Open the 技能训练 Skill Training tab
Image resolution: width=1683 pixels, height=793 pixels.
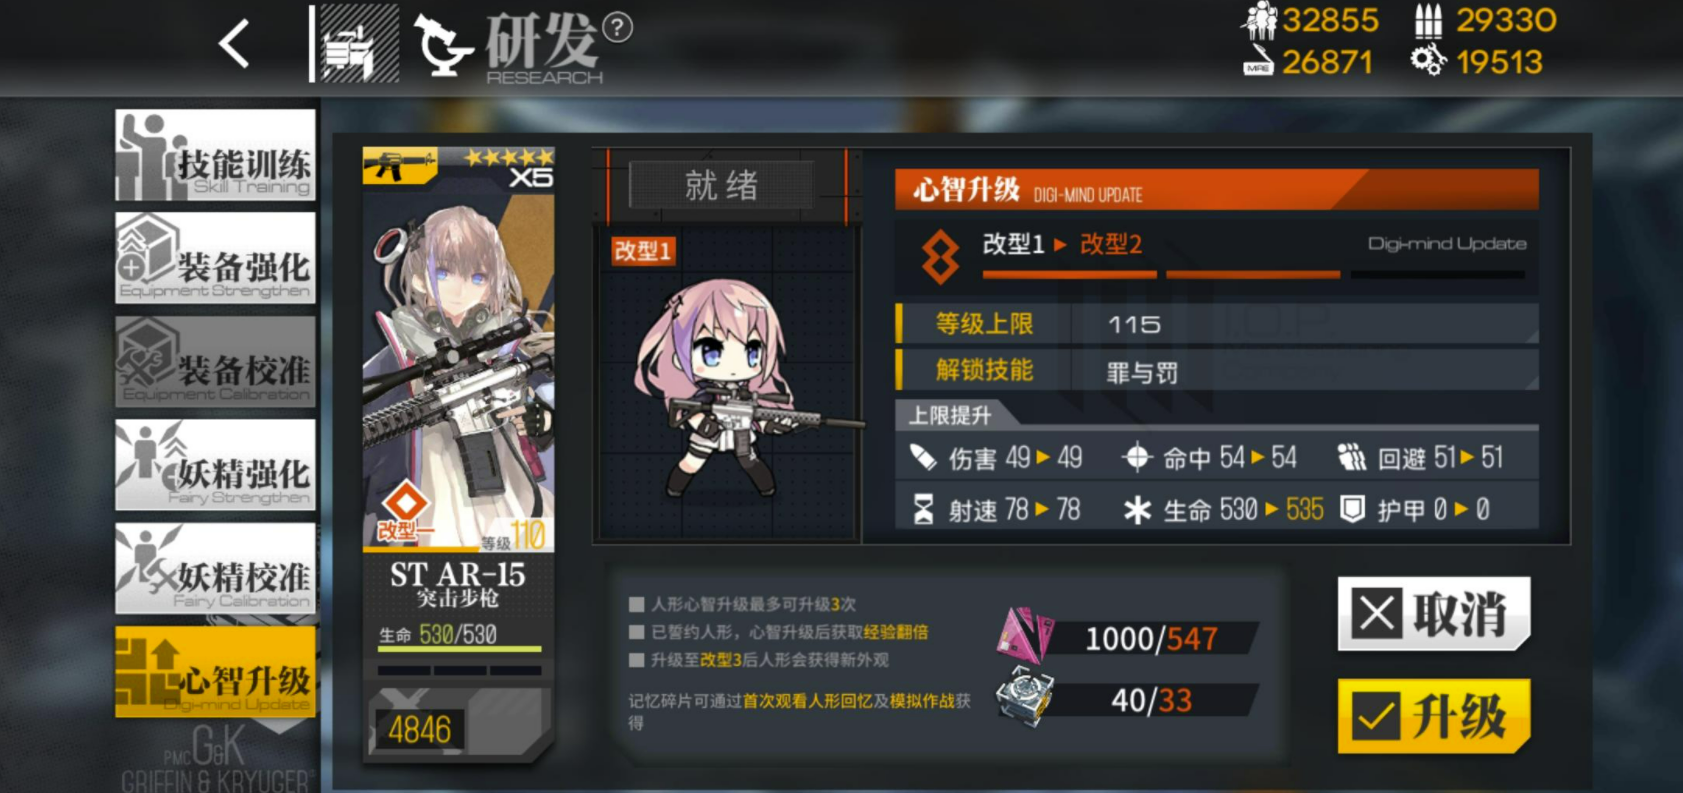pos(215,155)
